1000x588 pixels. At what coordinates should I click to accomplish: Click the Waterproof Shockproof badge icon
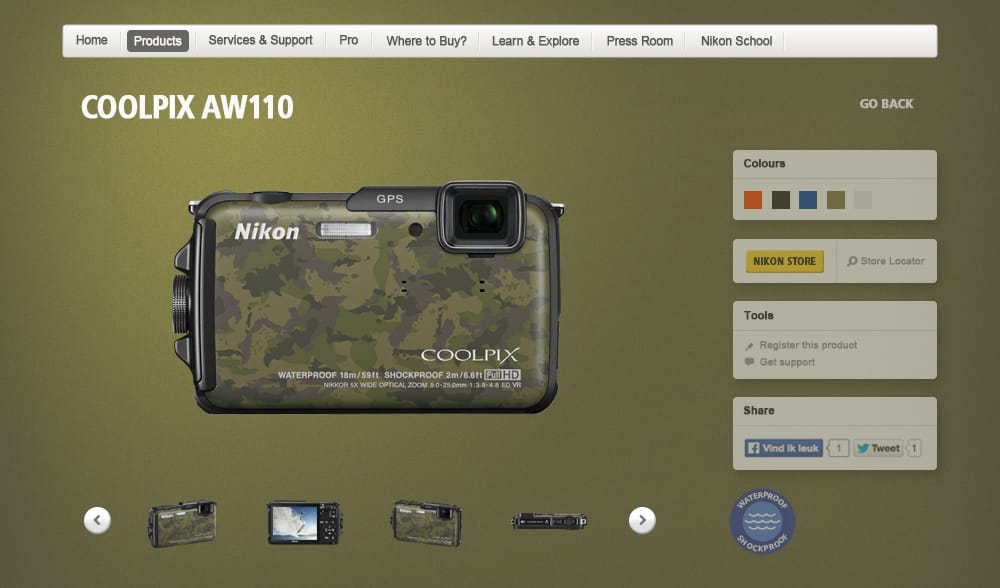(762, 521)
